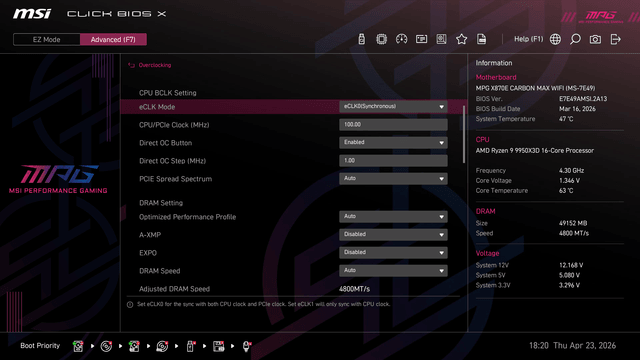Screen dimensions: 640x360
Task: Open the A-XMP dropdown
Action: tap(393, 234)
